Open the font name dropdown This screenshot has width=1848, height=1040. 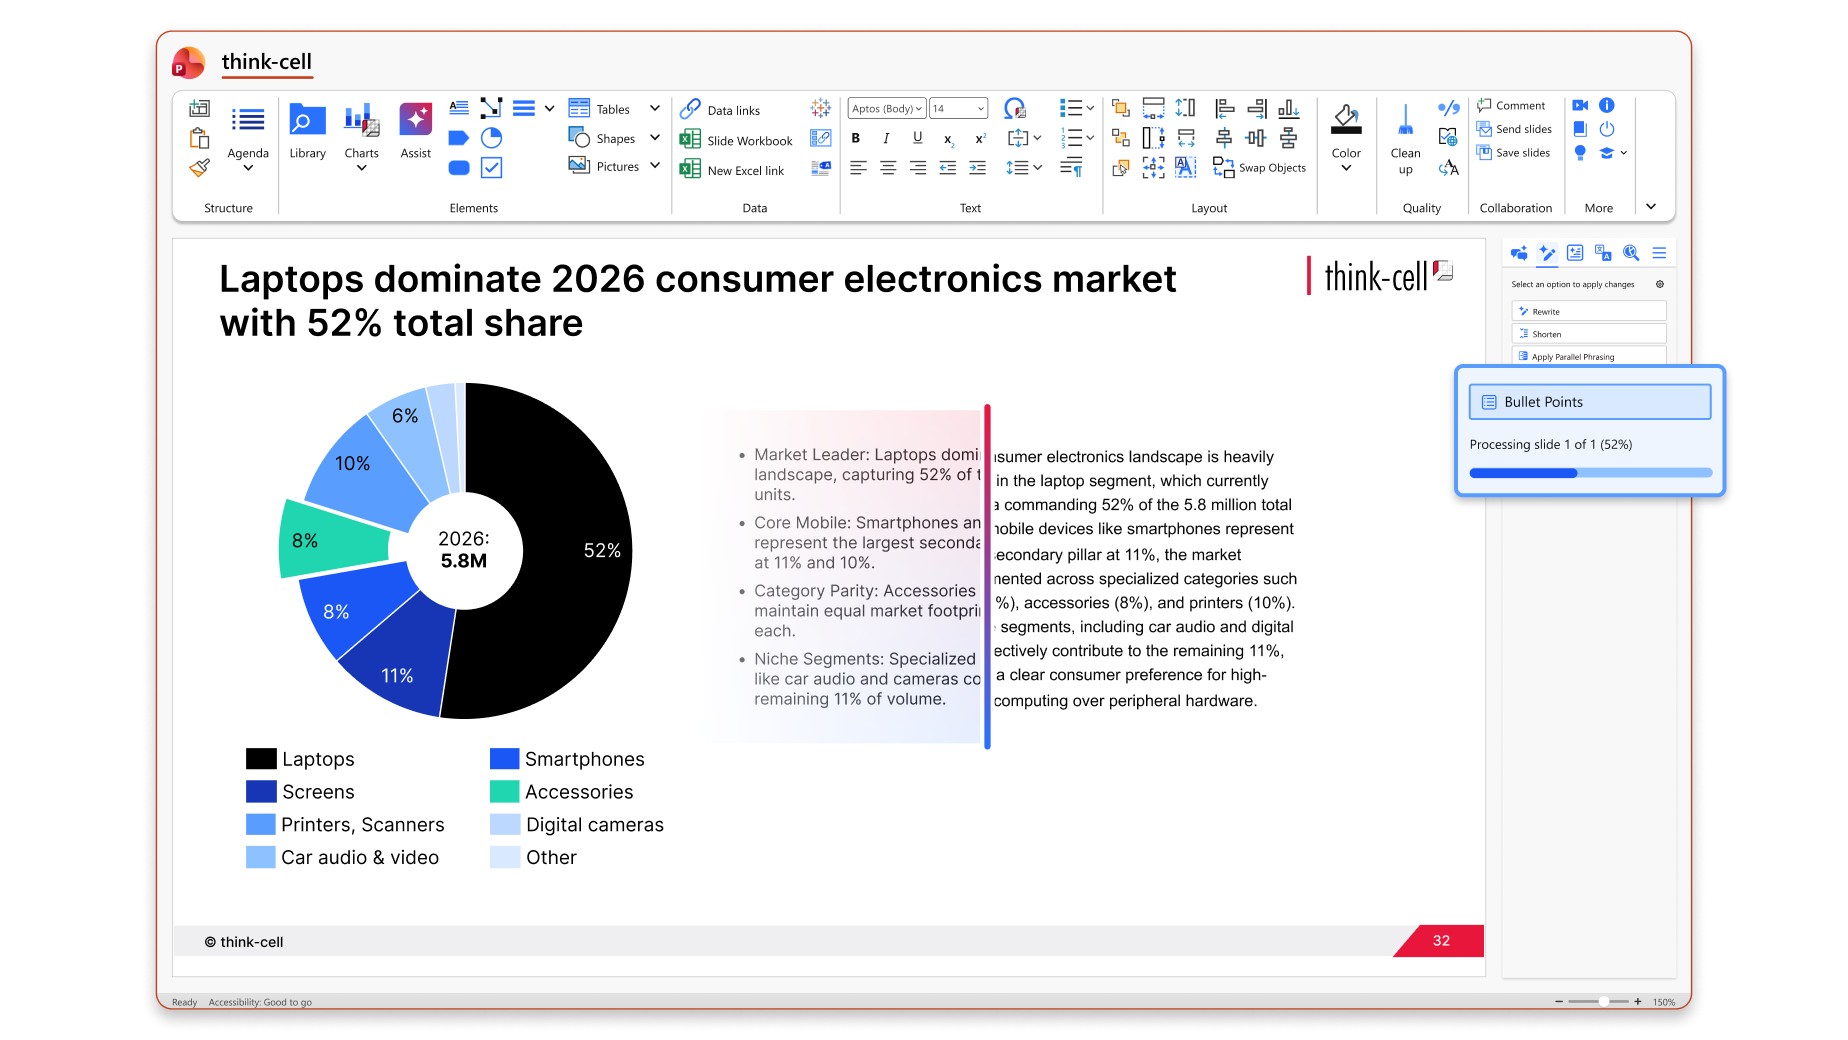886,108
